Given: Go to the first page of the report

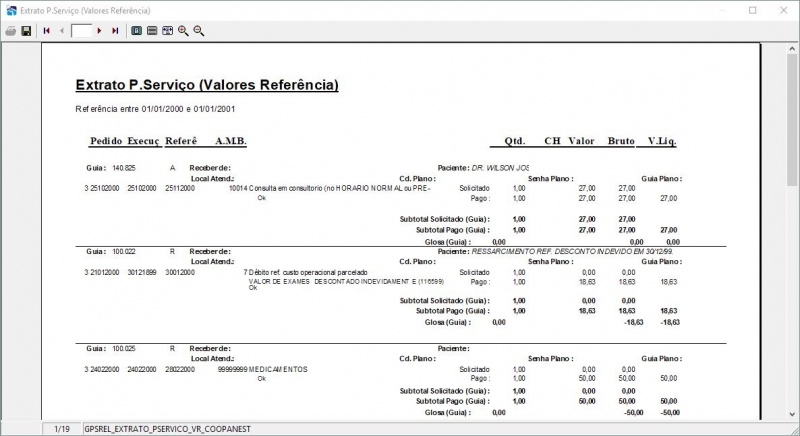Looking at the screenshot, I should [x=46, y=31].
